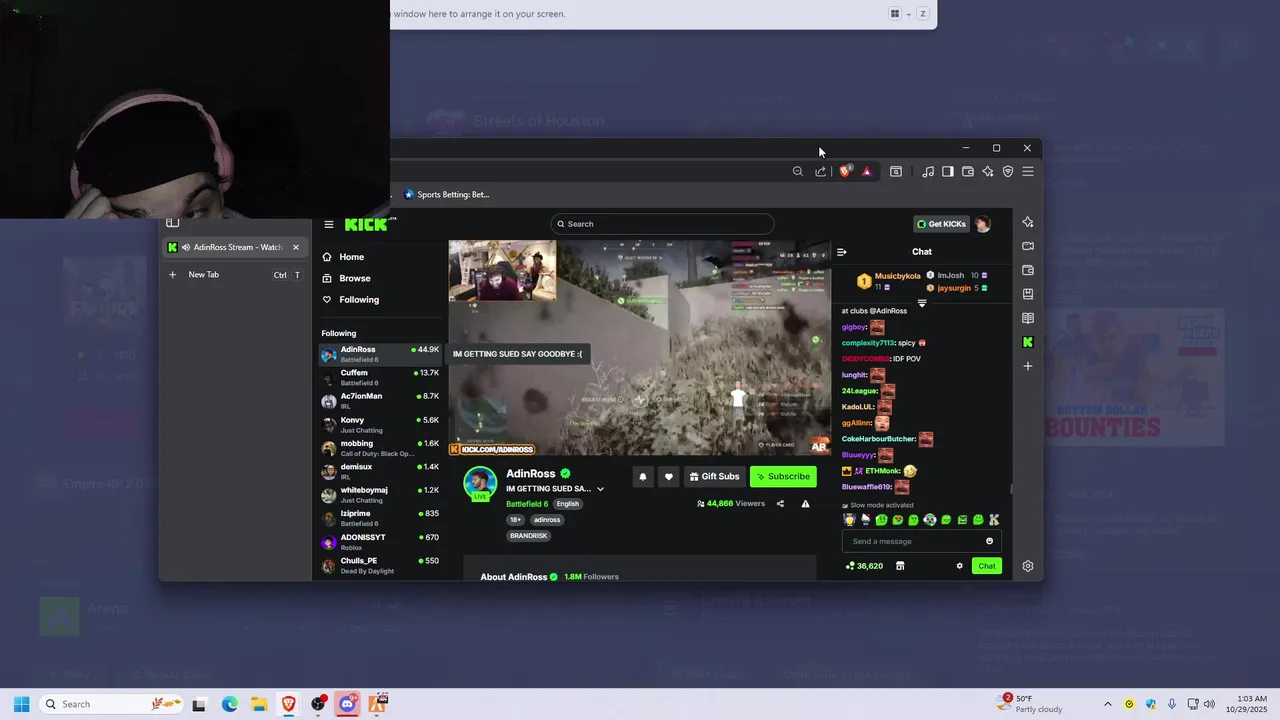Collapse Kick sidebar with hamburger icon
The width and height of the screenshot is (1280, 720).
pyautogui.click(x=329, y=224)
